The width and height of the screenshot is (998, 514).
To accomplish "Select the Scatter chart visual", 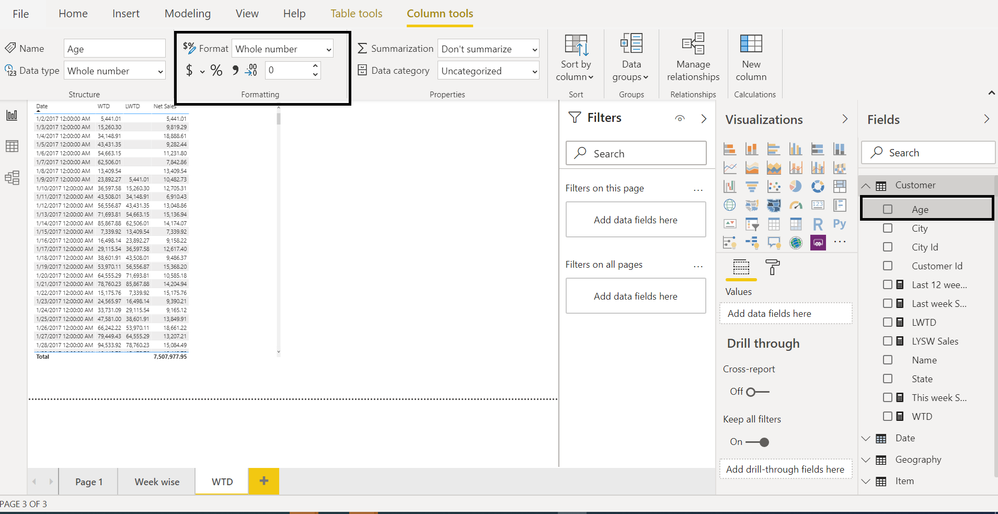I will [x=774, y=186].
